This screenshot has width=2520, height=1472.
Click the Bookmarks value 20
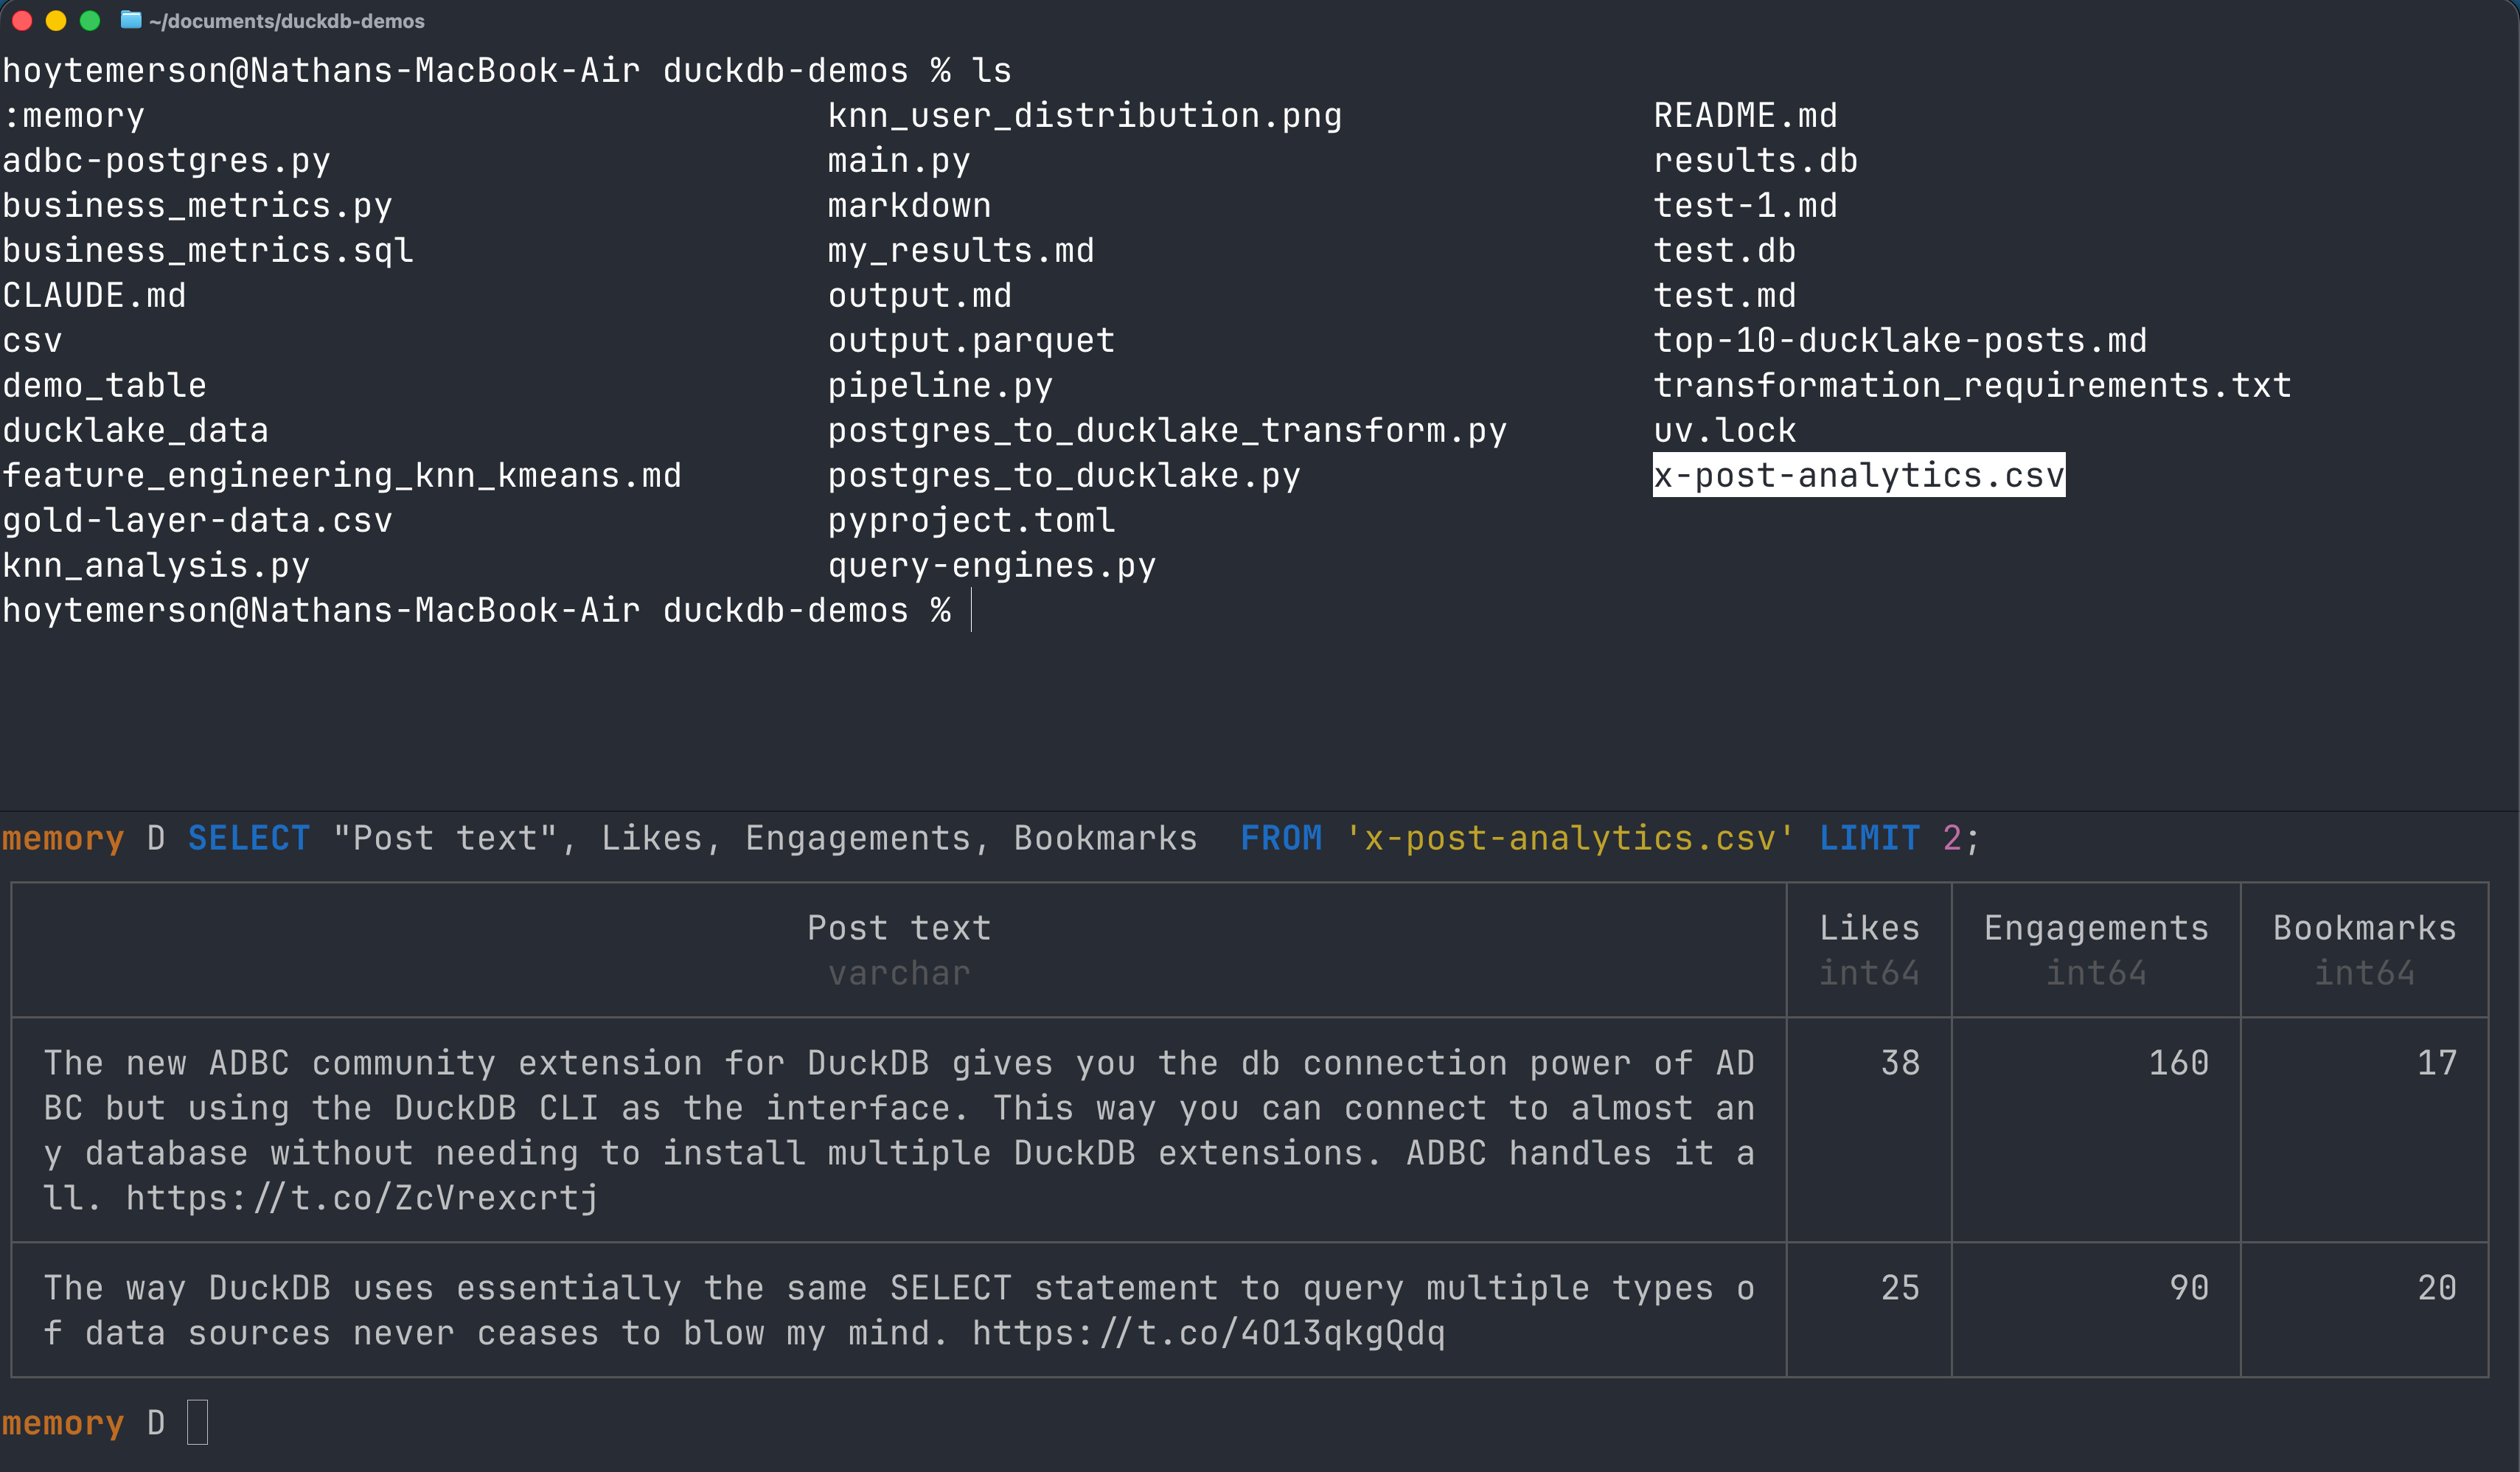[x=2437, y=1288]
